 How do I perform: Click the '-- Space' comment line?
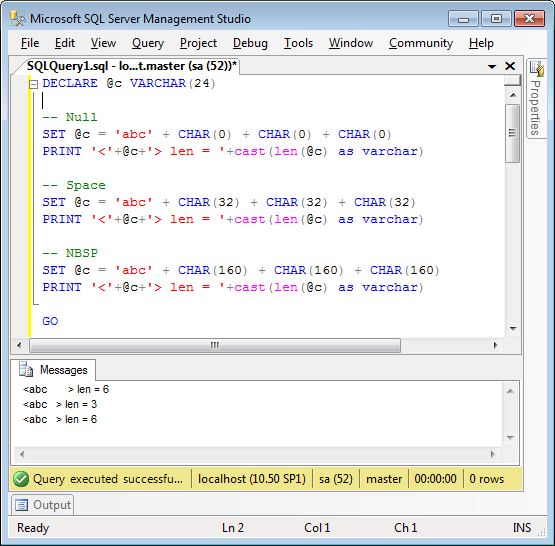tap(74, 185)
